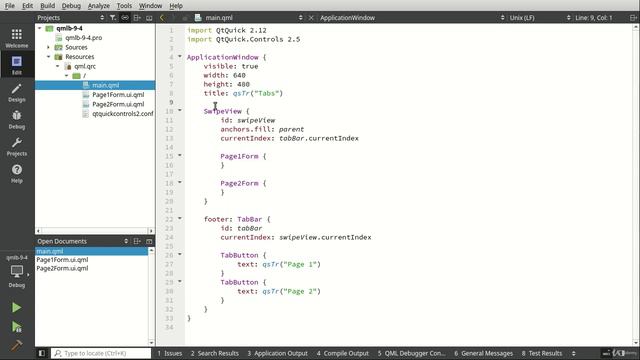Split the Projects sidebar panel
Screen dimensions: 640x360
(137, 18)
